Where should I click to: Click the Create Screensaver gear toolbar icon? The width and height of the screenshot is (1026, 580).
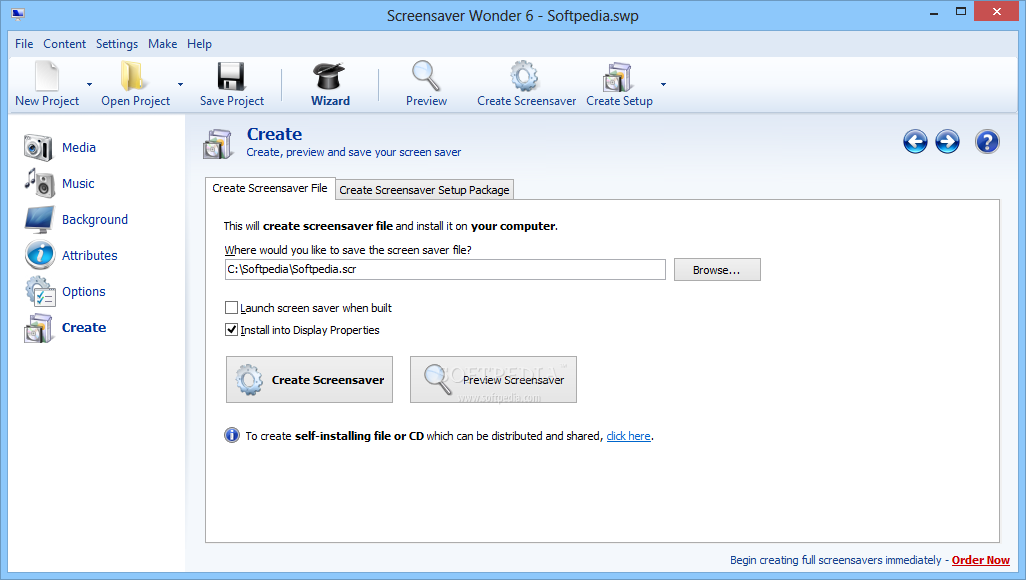(x=525, y=76)
